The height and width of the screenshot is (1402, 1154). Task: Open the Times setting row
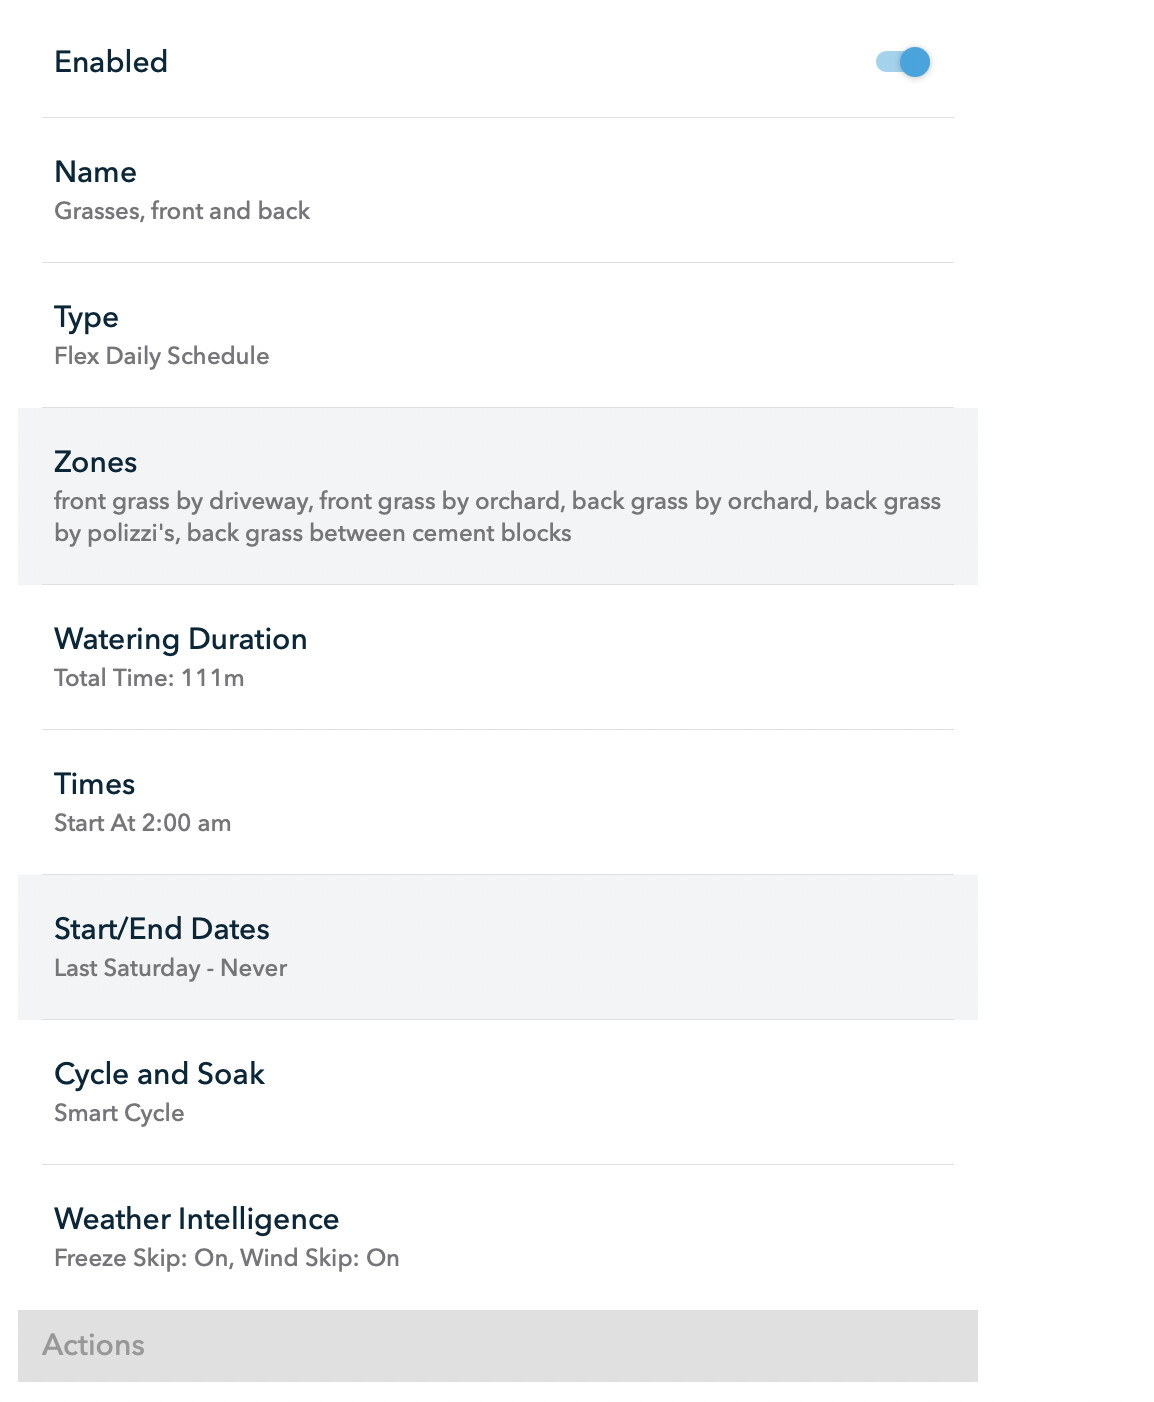point(498,802)
